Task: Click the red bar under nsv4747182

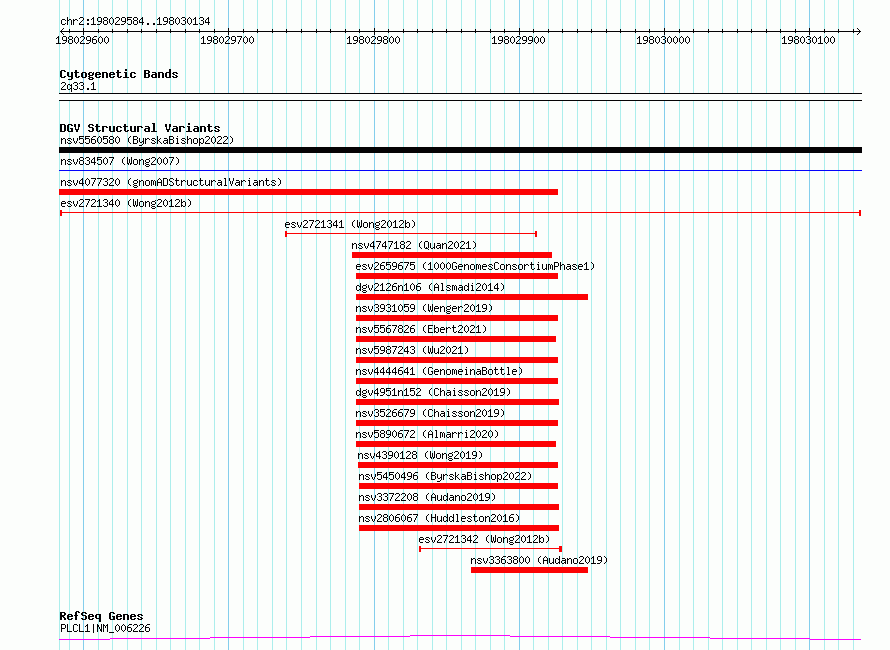Action: pyautogui.click(x=451, y=255)
